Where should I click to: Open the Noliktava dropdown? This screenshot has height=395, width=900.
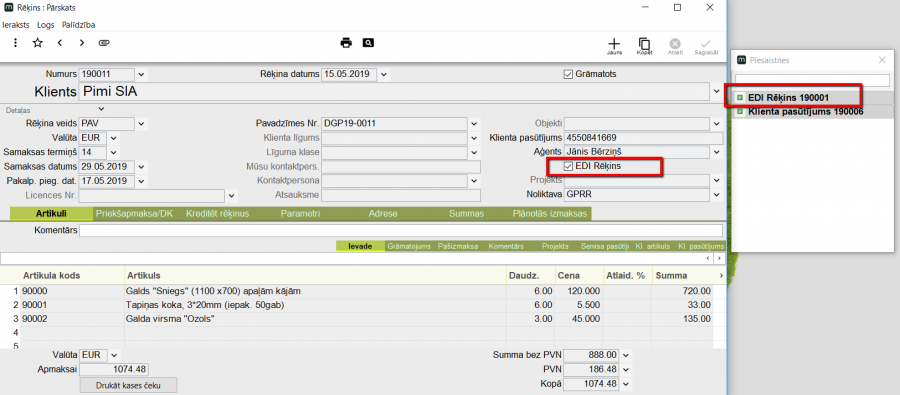pos(716,195)
